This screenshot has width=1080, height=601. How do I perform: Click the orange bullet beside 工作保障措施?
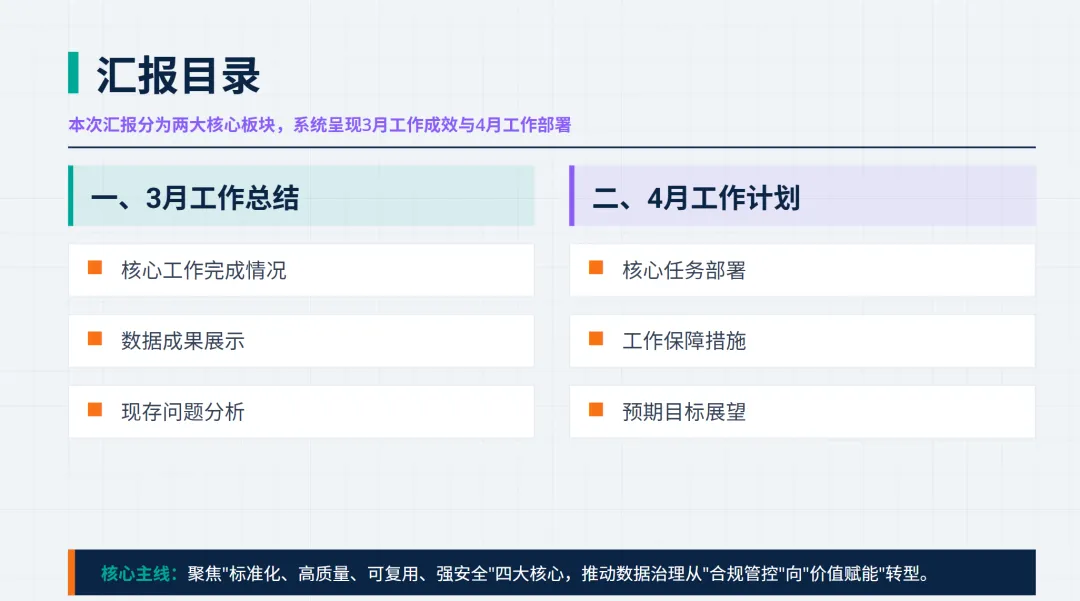pyautogui.click(x=596, y=339)
